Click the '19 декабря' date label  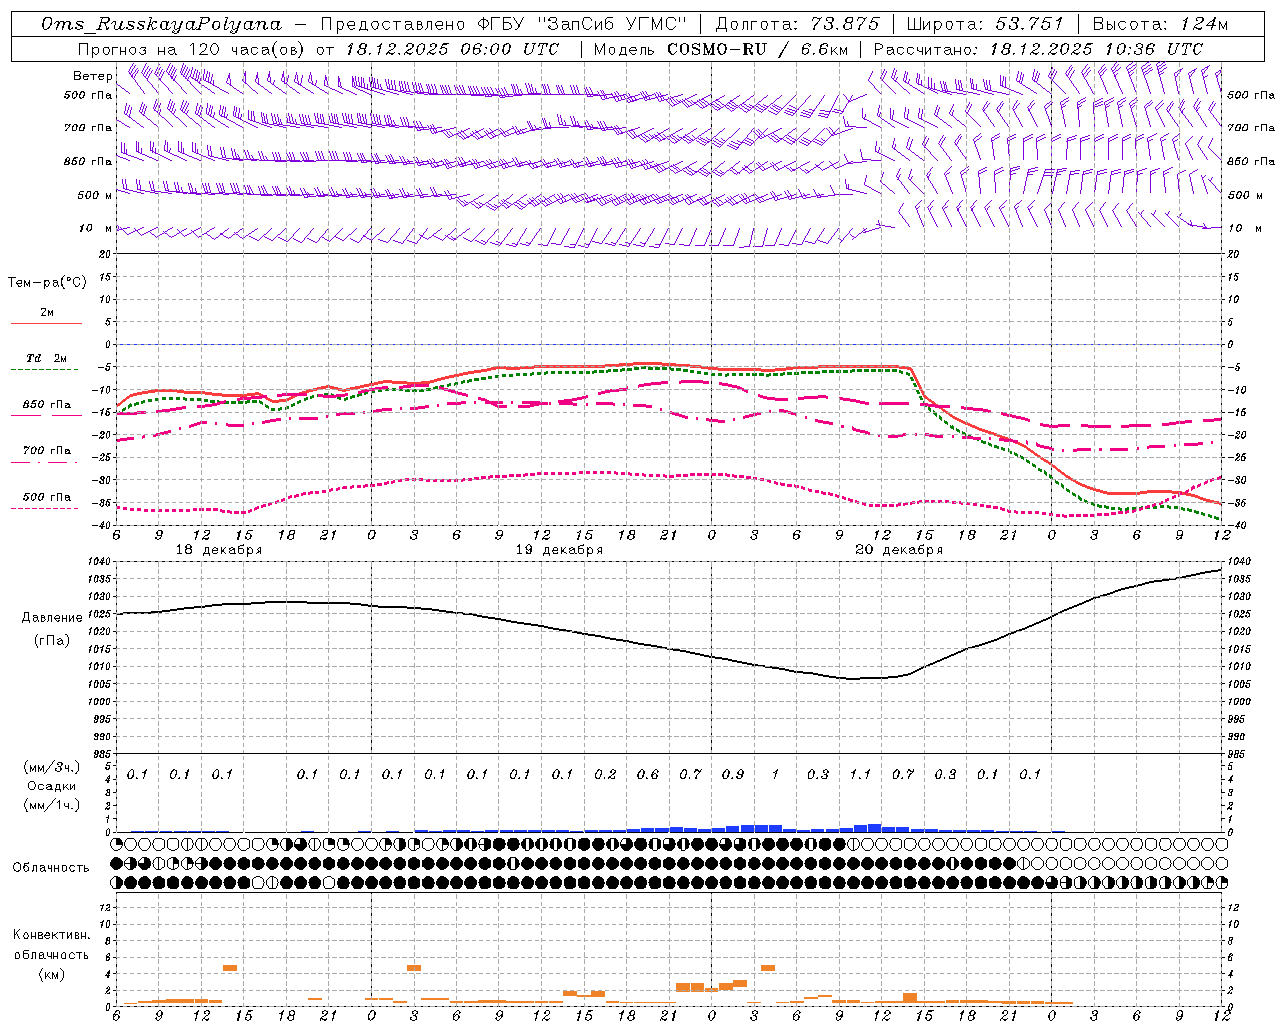point(559,550)
